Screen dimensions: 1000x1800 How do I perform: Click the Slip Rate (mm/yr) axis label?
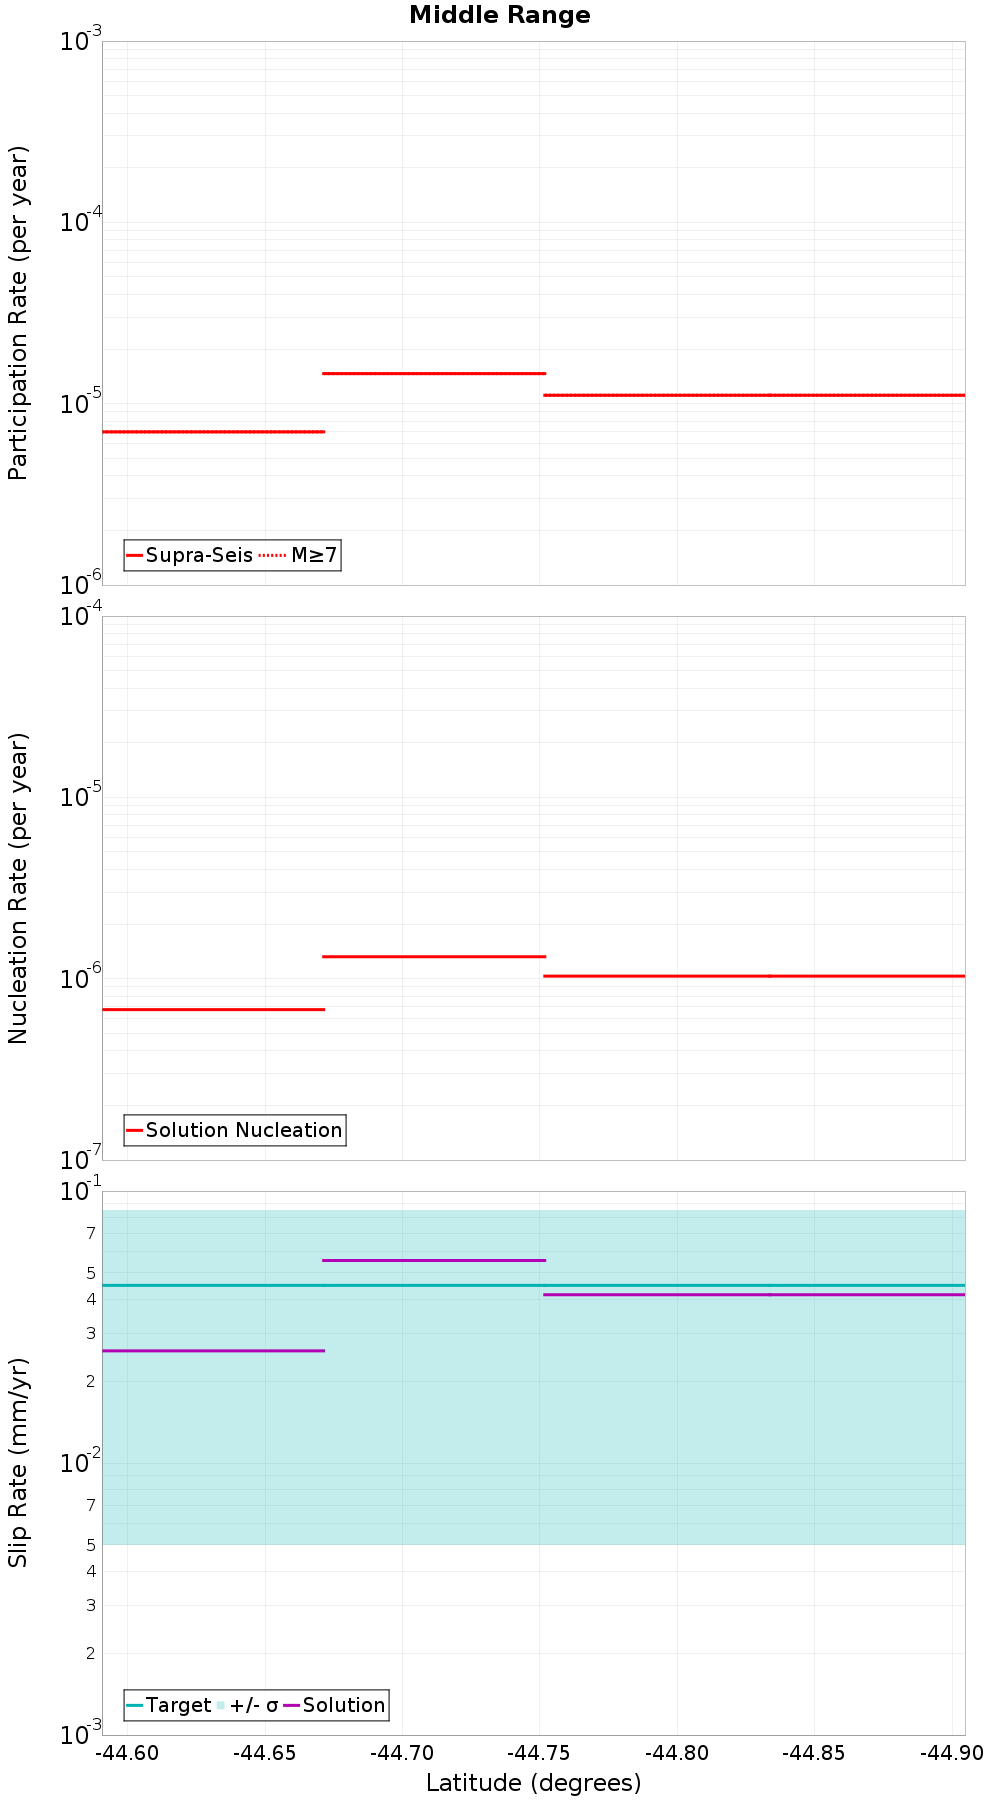(18, 1463)
